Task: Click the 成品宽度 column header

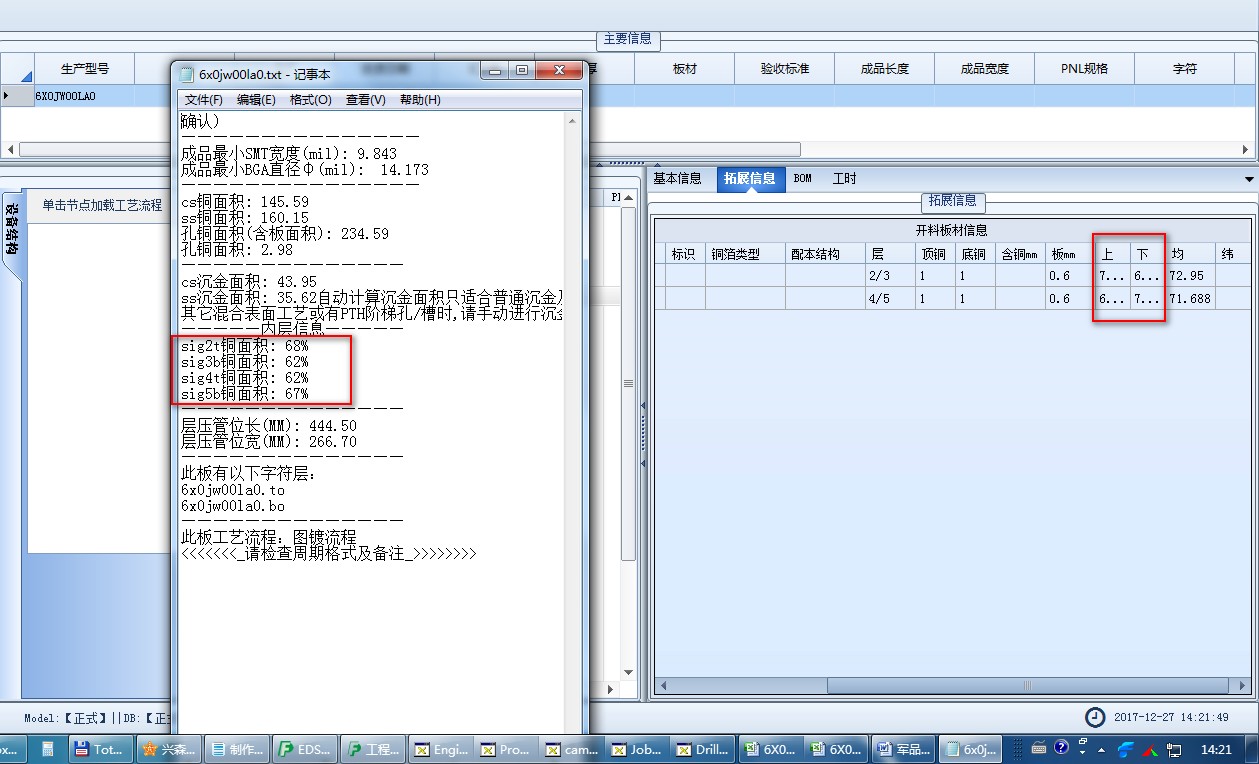Action: coord(985,69)
